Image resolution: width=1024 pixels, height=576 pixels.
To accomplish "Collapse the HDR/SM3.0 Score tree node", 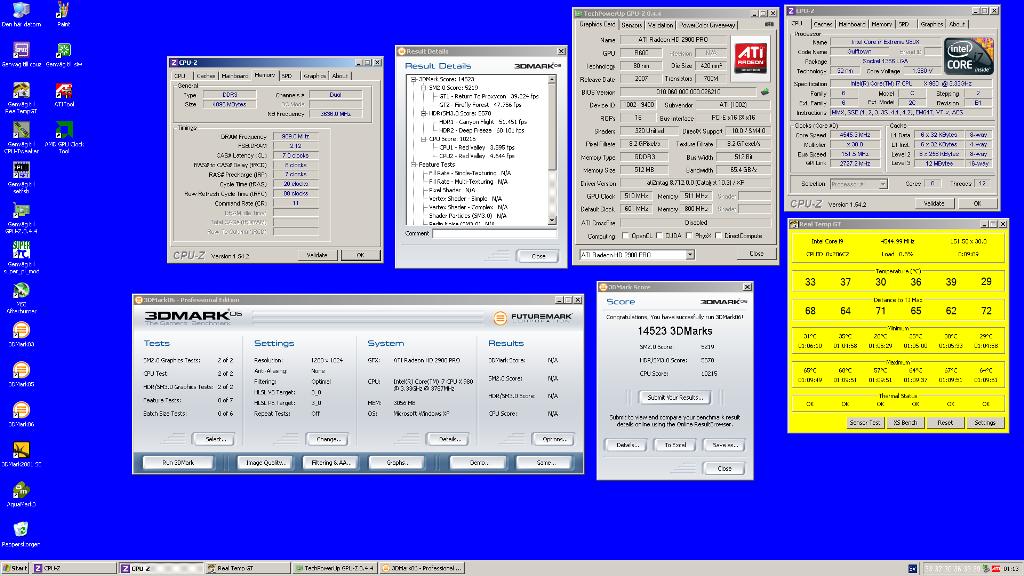I will pyautogui.click(x=423, y=113).
